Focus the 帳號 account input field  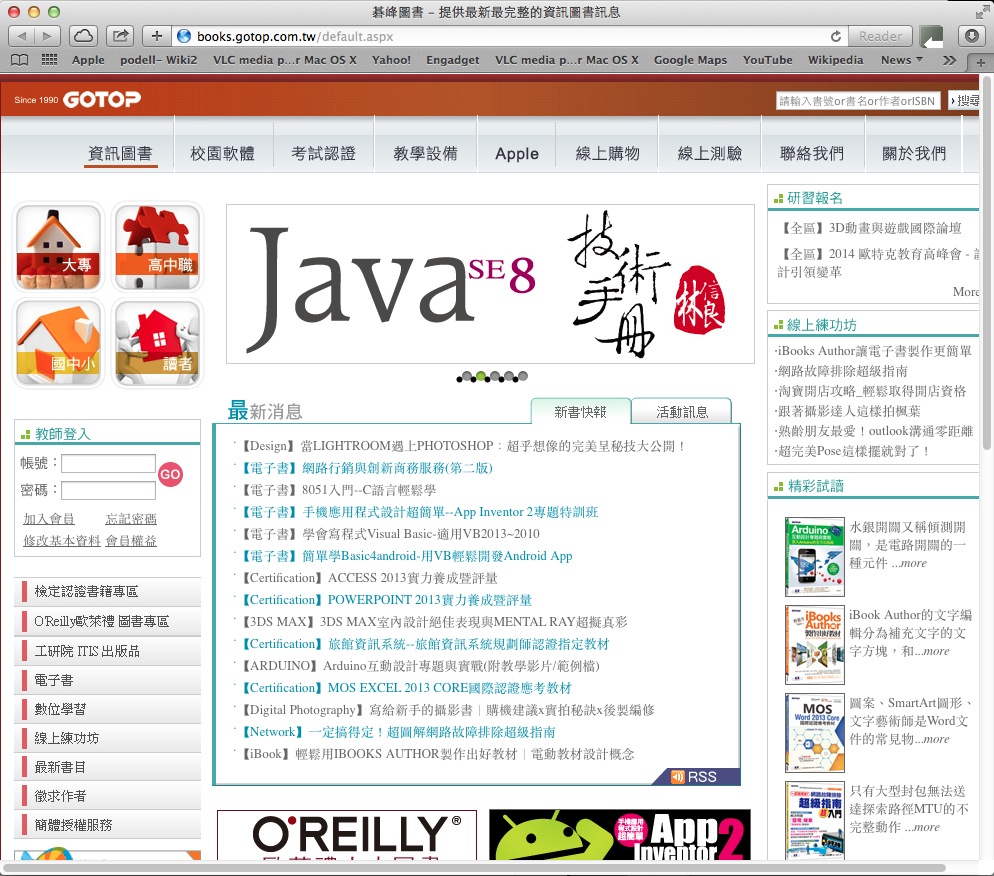[108, 463]
